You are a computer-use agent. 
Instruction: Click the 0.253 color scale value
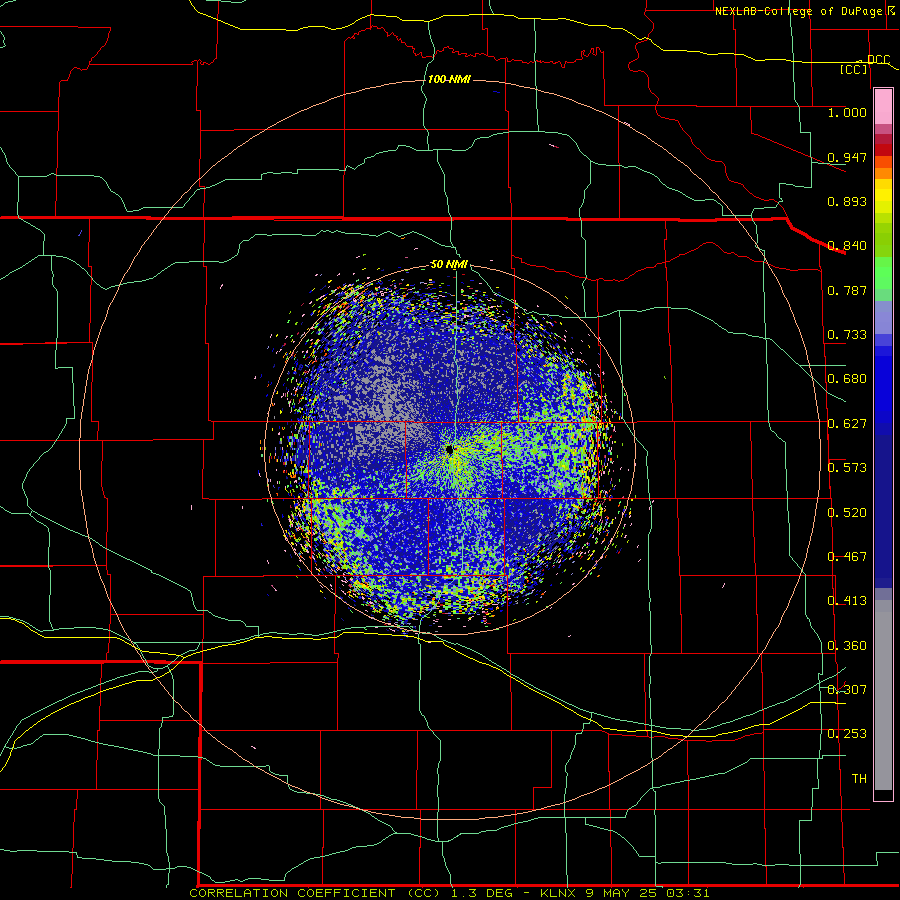pyautogui.click(x=847, y=734)
